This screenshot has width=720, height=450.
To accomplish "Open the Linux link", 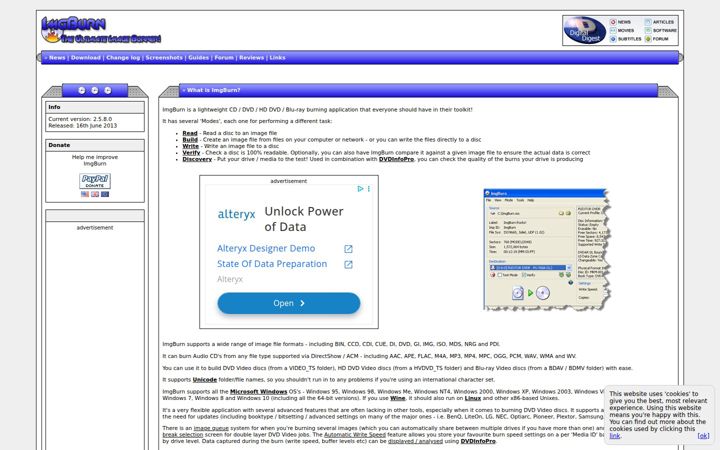I will click(x=472, y=398).
